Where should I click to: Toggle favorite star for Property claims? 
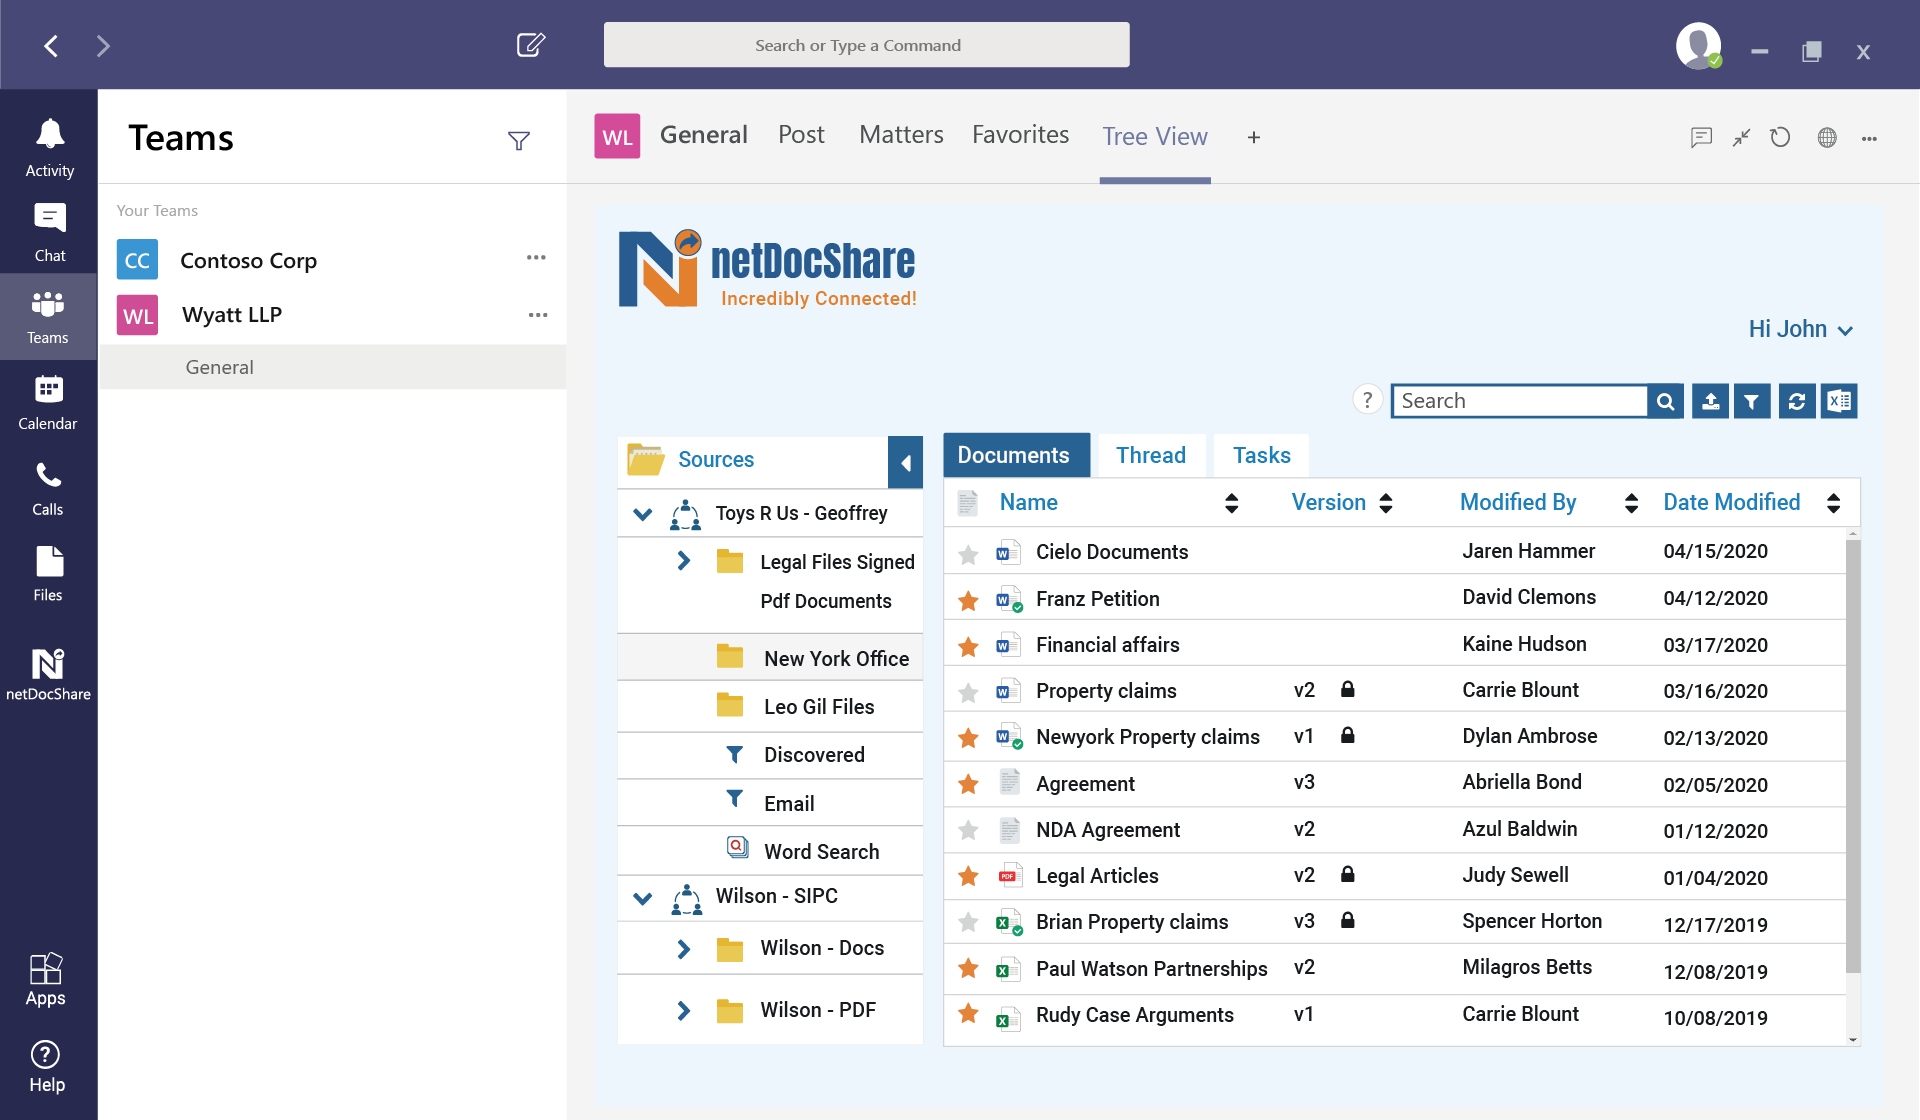pos(968,693)
